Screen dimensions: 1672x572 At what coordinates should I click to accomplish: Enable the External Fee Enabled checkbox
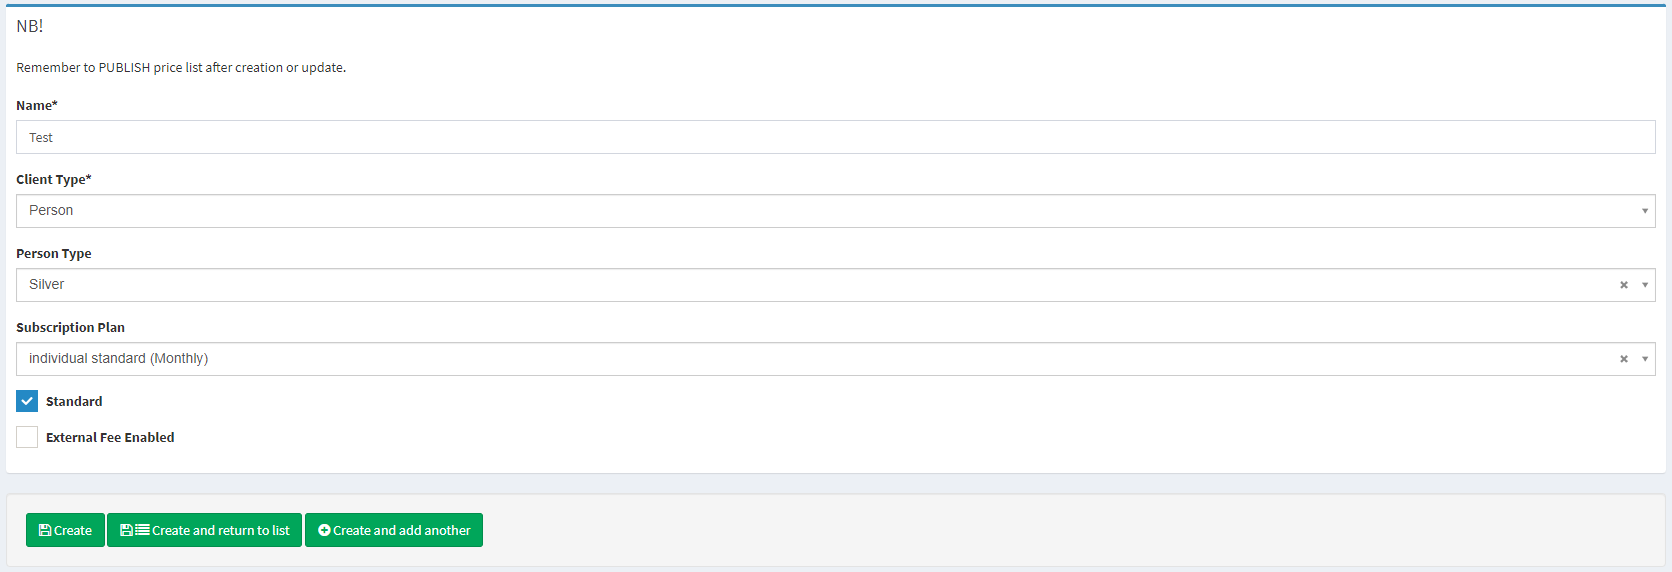[x=27, y=437]
